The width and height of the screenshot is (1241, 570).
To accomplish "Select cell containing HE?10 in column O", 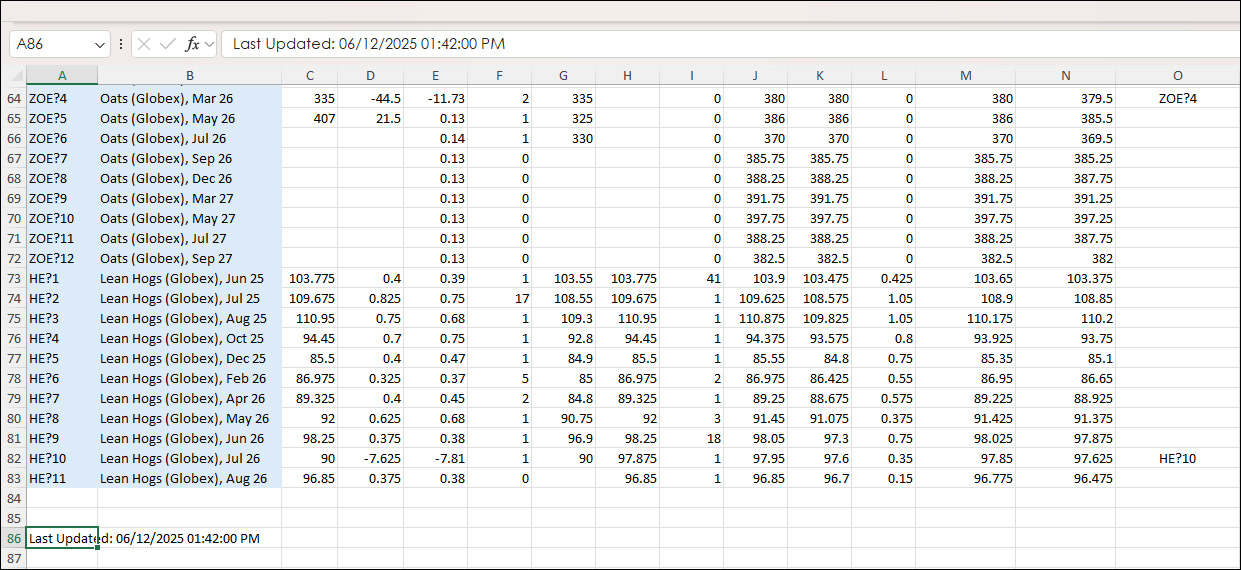I will coord(1177,458).
